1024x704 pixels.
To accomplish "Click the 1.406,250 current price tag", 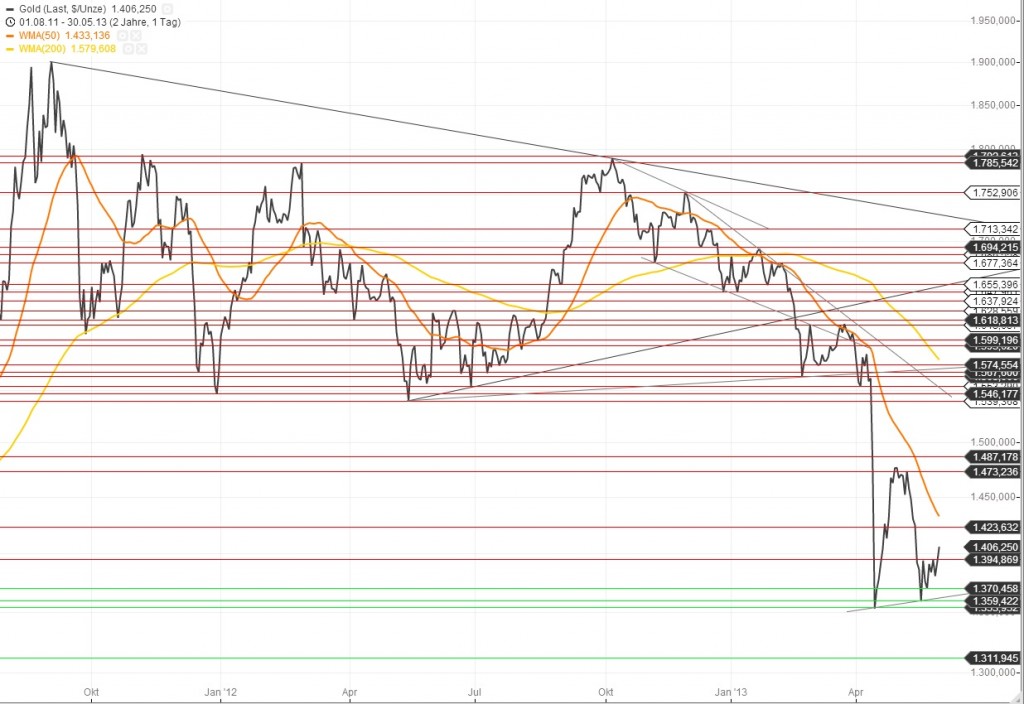I will (993, 547).
